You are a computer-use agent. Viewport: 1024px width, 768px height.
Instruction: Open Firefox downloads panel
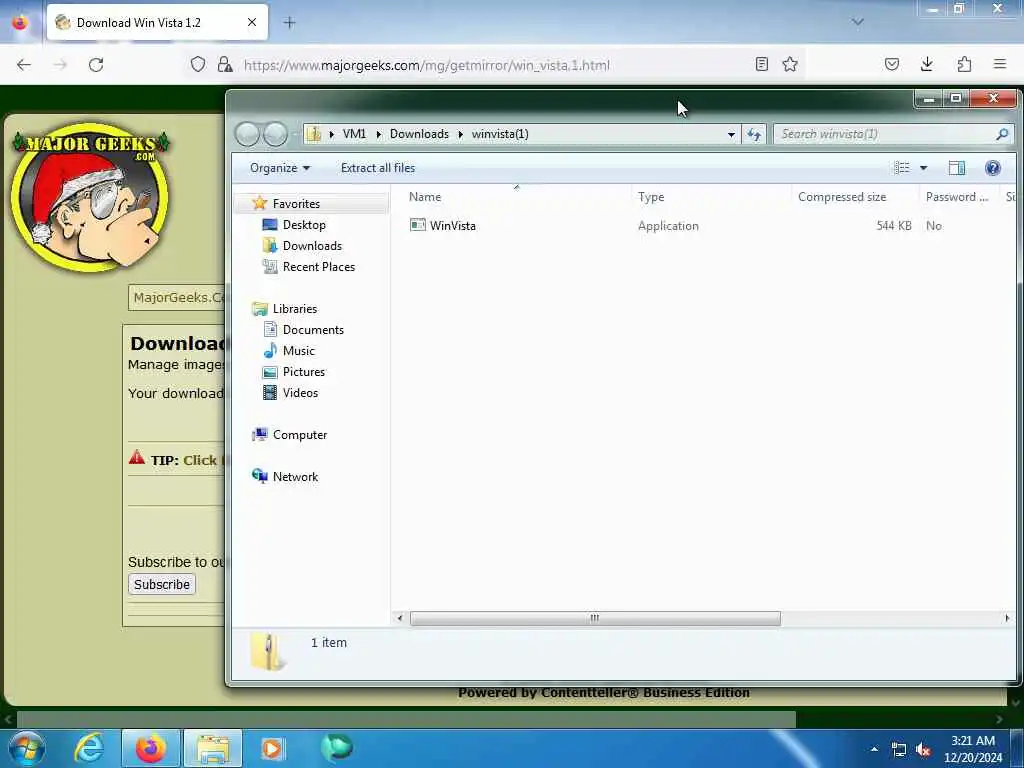pyautogui.click(x=927, y=64)
